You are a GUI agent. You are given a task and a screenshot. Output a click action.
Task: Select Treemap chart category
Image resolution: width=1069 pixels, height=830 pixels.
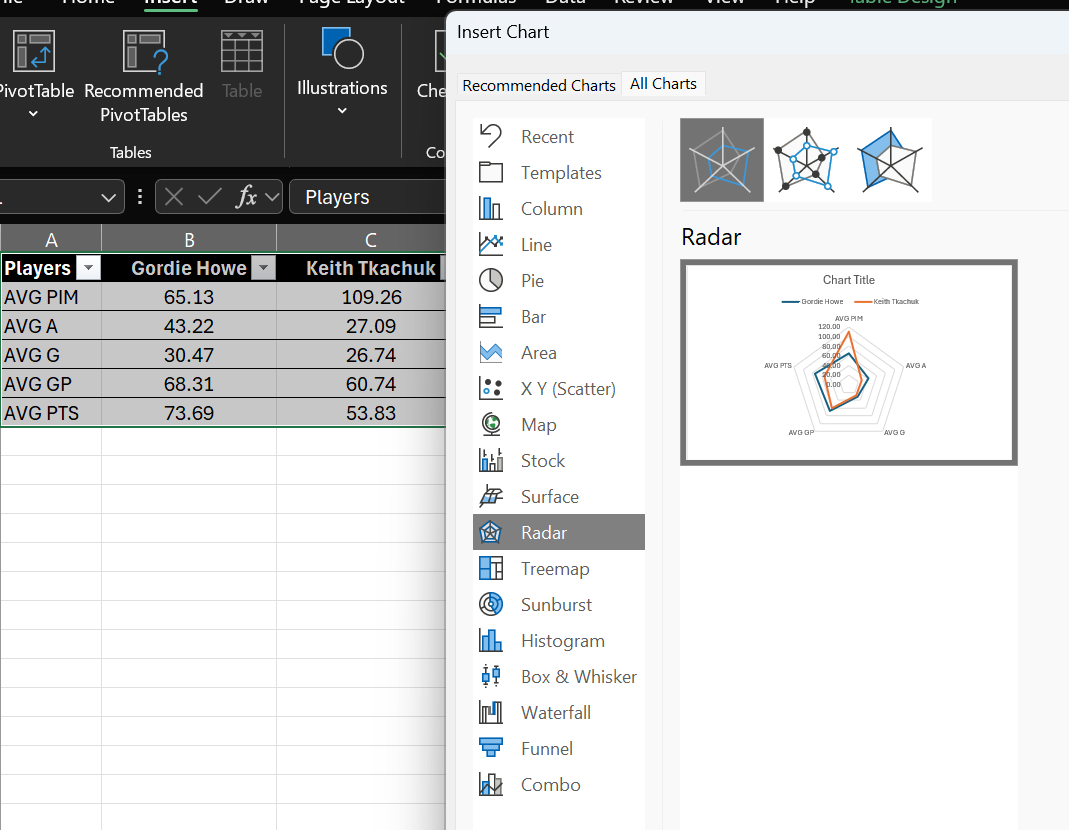(x=558, y=569)
